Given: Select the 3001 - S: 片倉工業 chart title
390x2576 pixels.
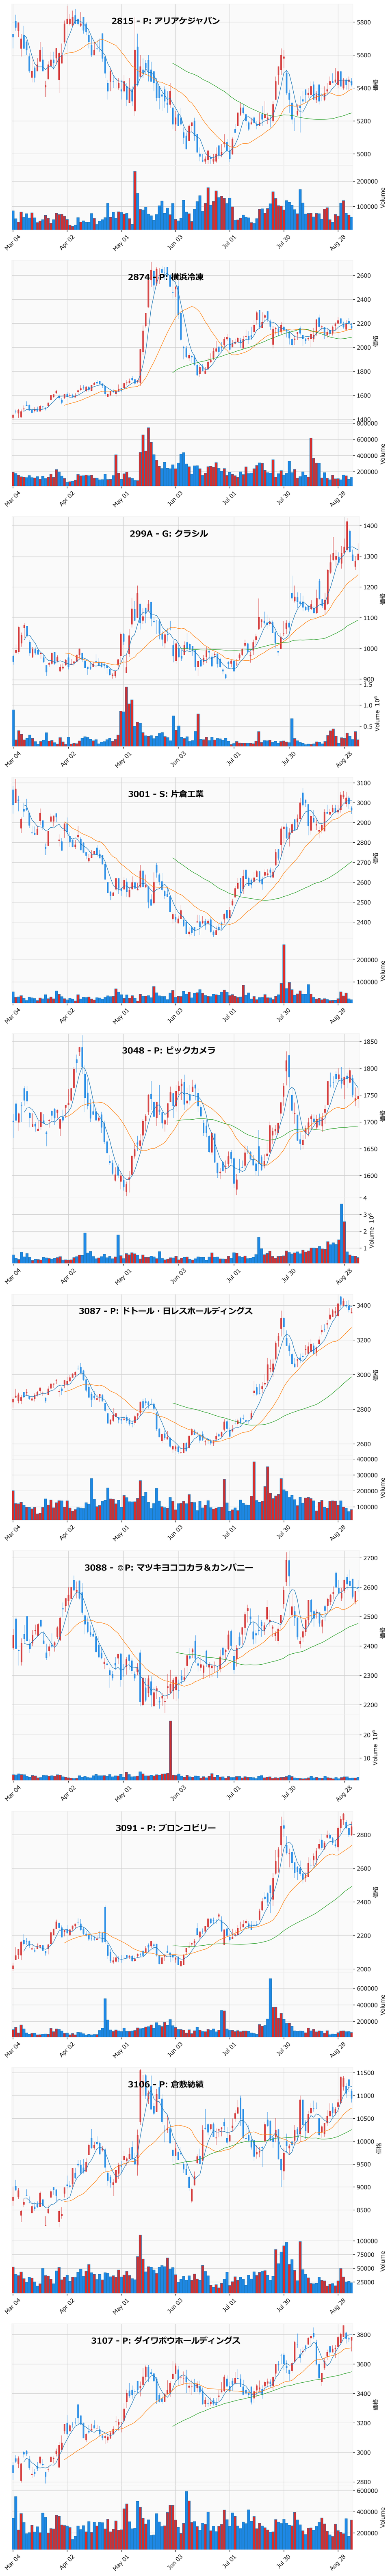Looking at the screenshot, I should coord(166,794).
